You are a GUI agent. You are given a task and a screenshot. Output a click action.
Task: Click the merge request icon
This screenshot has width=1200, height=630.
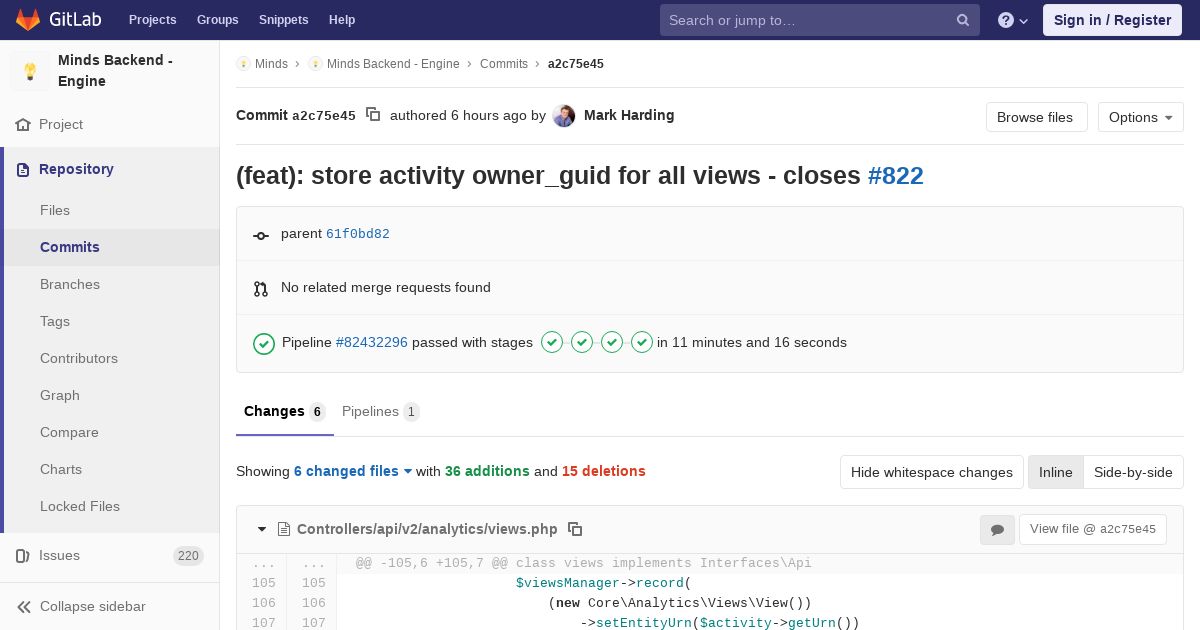point(261,289)
